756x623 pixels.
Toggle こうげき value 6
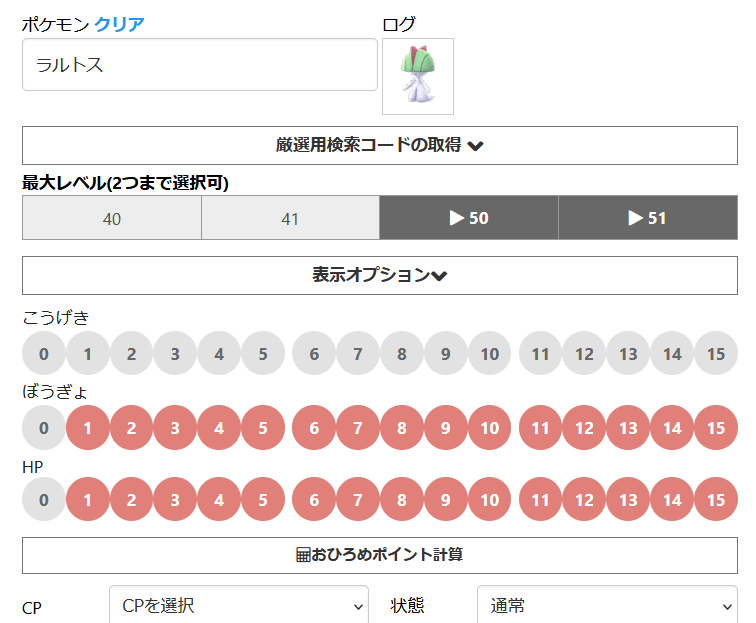314,353
